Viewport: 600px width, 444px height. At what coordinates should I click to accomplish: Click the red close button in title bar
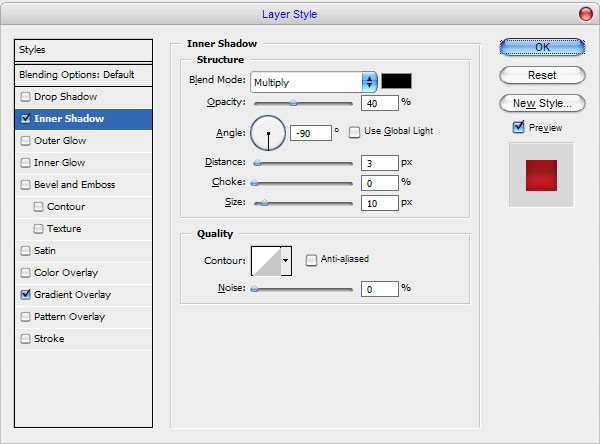pos(585,14)
